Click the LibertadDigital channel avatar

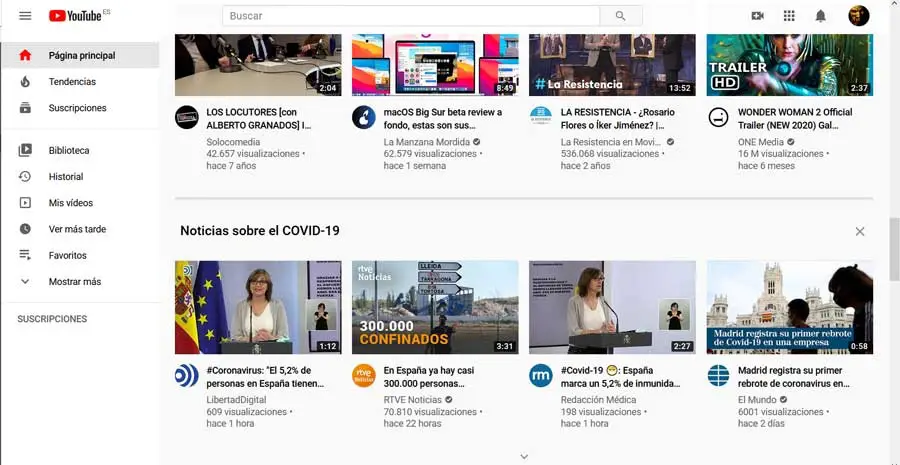point(187,375)
